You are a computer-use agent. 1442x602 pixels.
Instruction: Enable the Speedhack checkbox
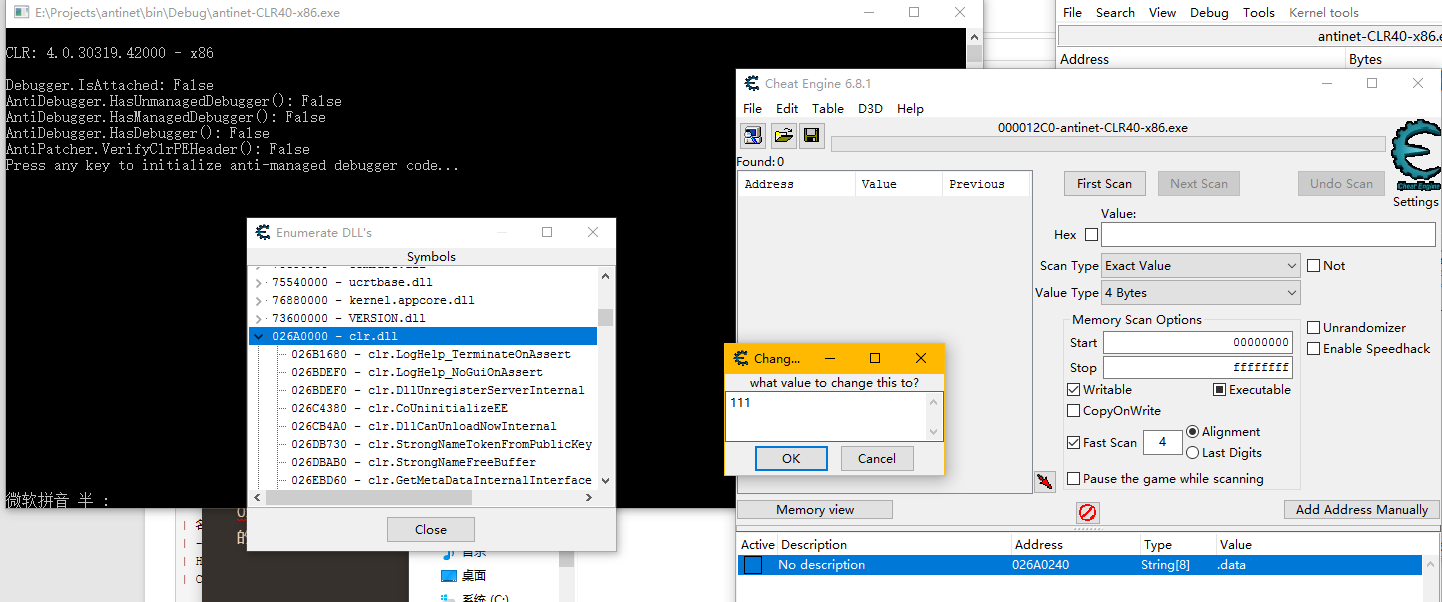[1314, 349]
